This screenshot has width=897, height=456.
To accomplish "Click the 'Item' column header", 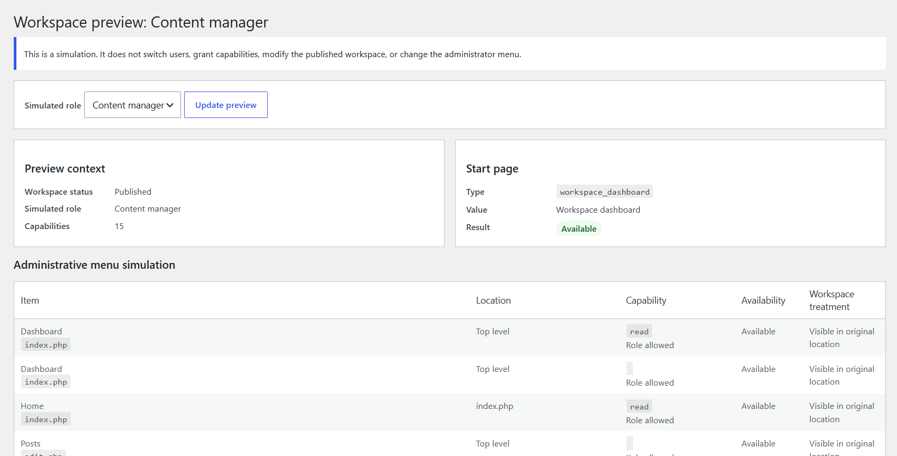I will coord(30,300).
